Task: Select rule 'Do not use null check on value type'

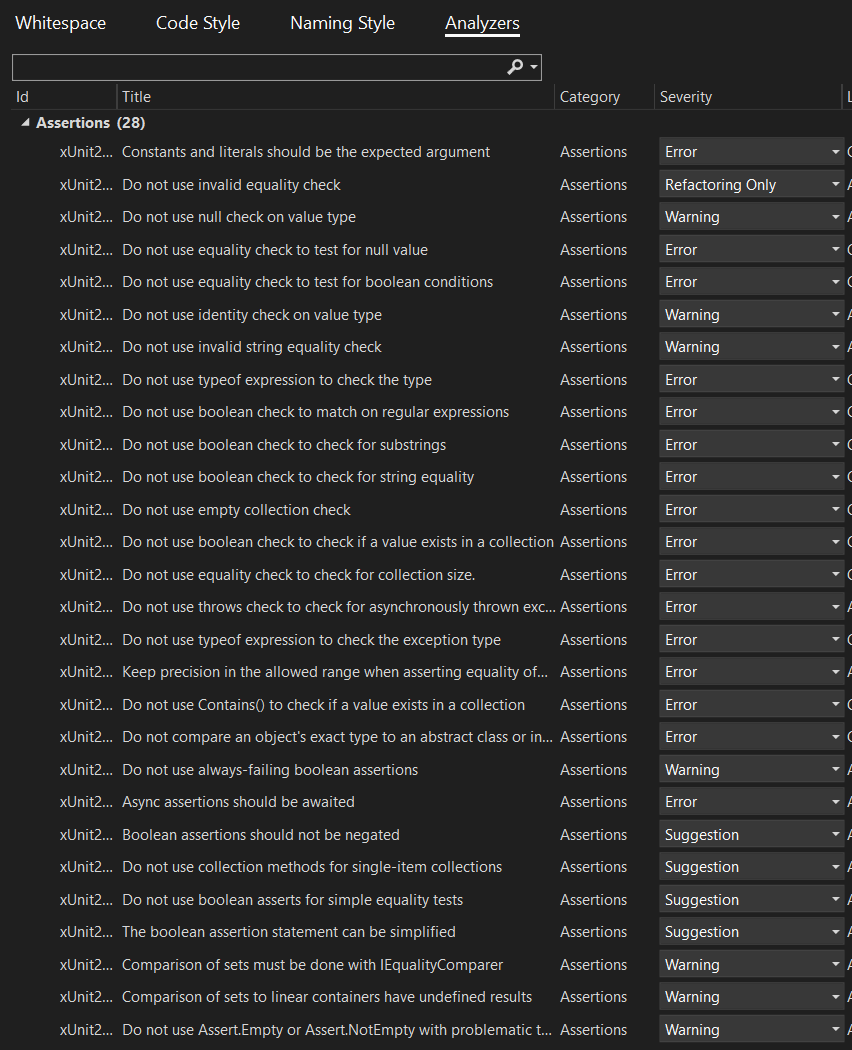Action: click(x=238, y=217)
